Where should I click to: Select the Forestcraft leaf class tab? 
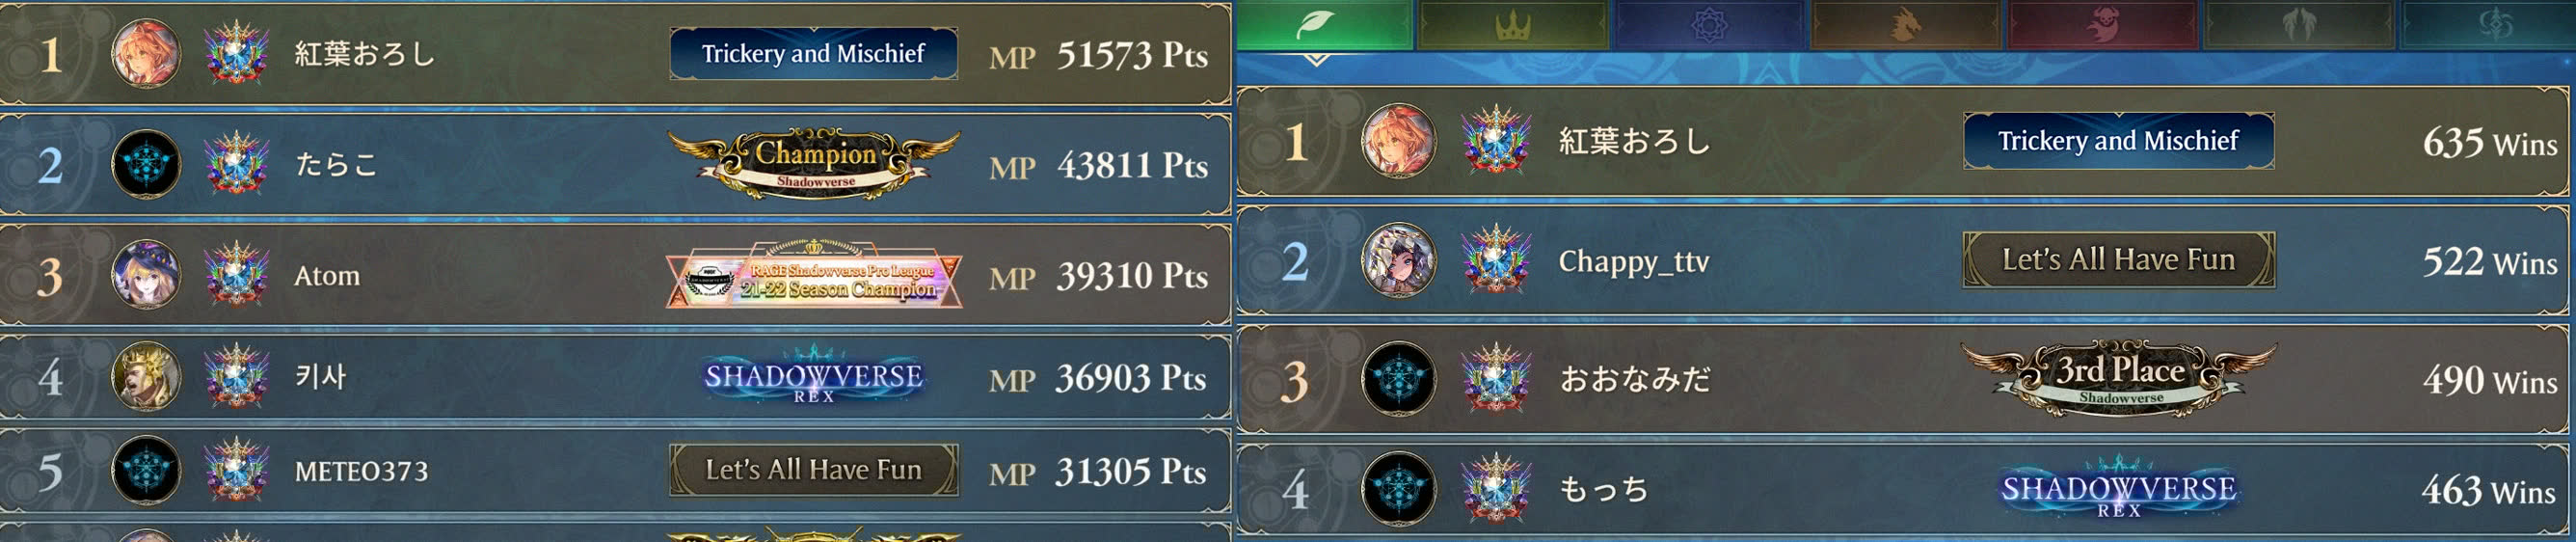coord(1324,24)
